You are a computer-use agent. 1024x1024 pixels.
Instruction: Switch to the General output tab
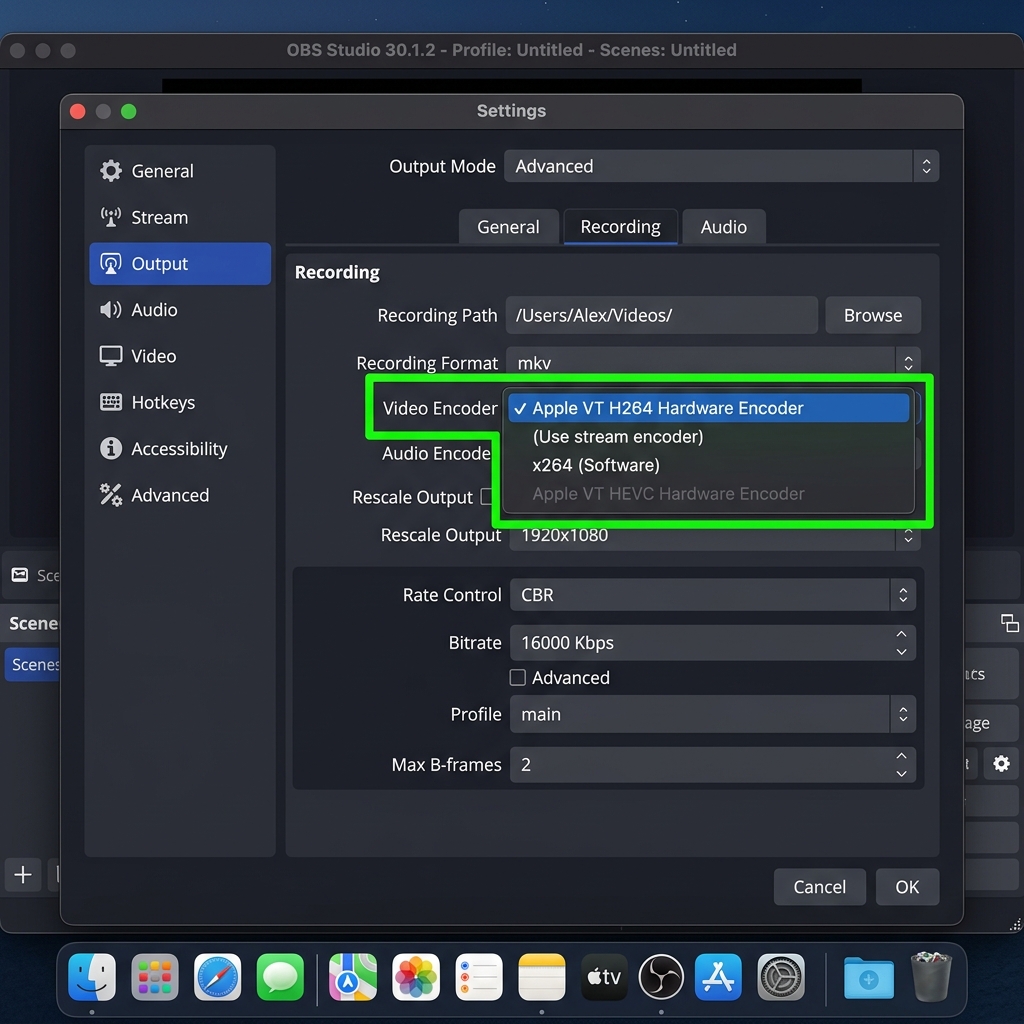click(509, 227)
